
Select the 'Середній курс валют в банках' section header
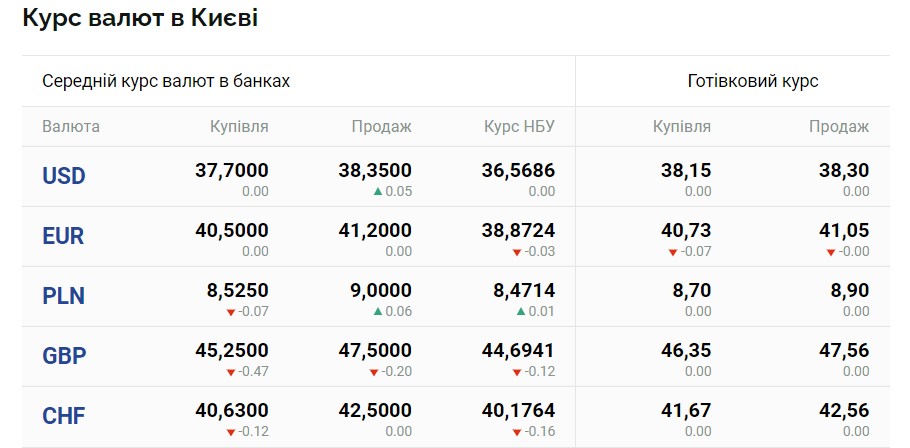[166, 81]
